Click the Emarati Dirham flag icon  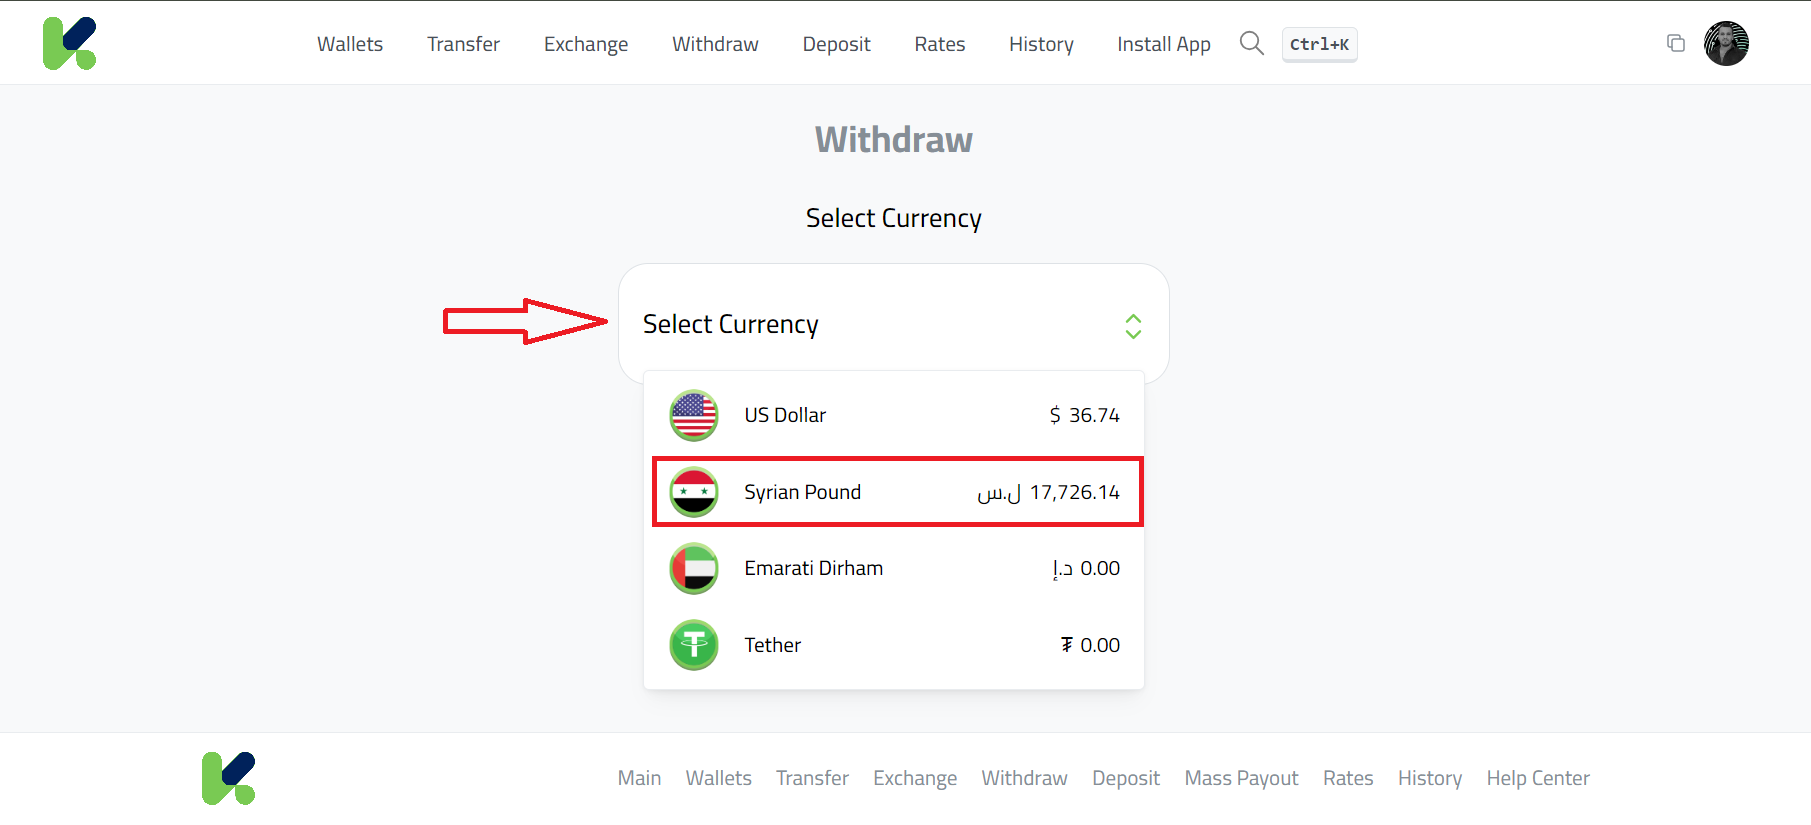point(694,568)
